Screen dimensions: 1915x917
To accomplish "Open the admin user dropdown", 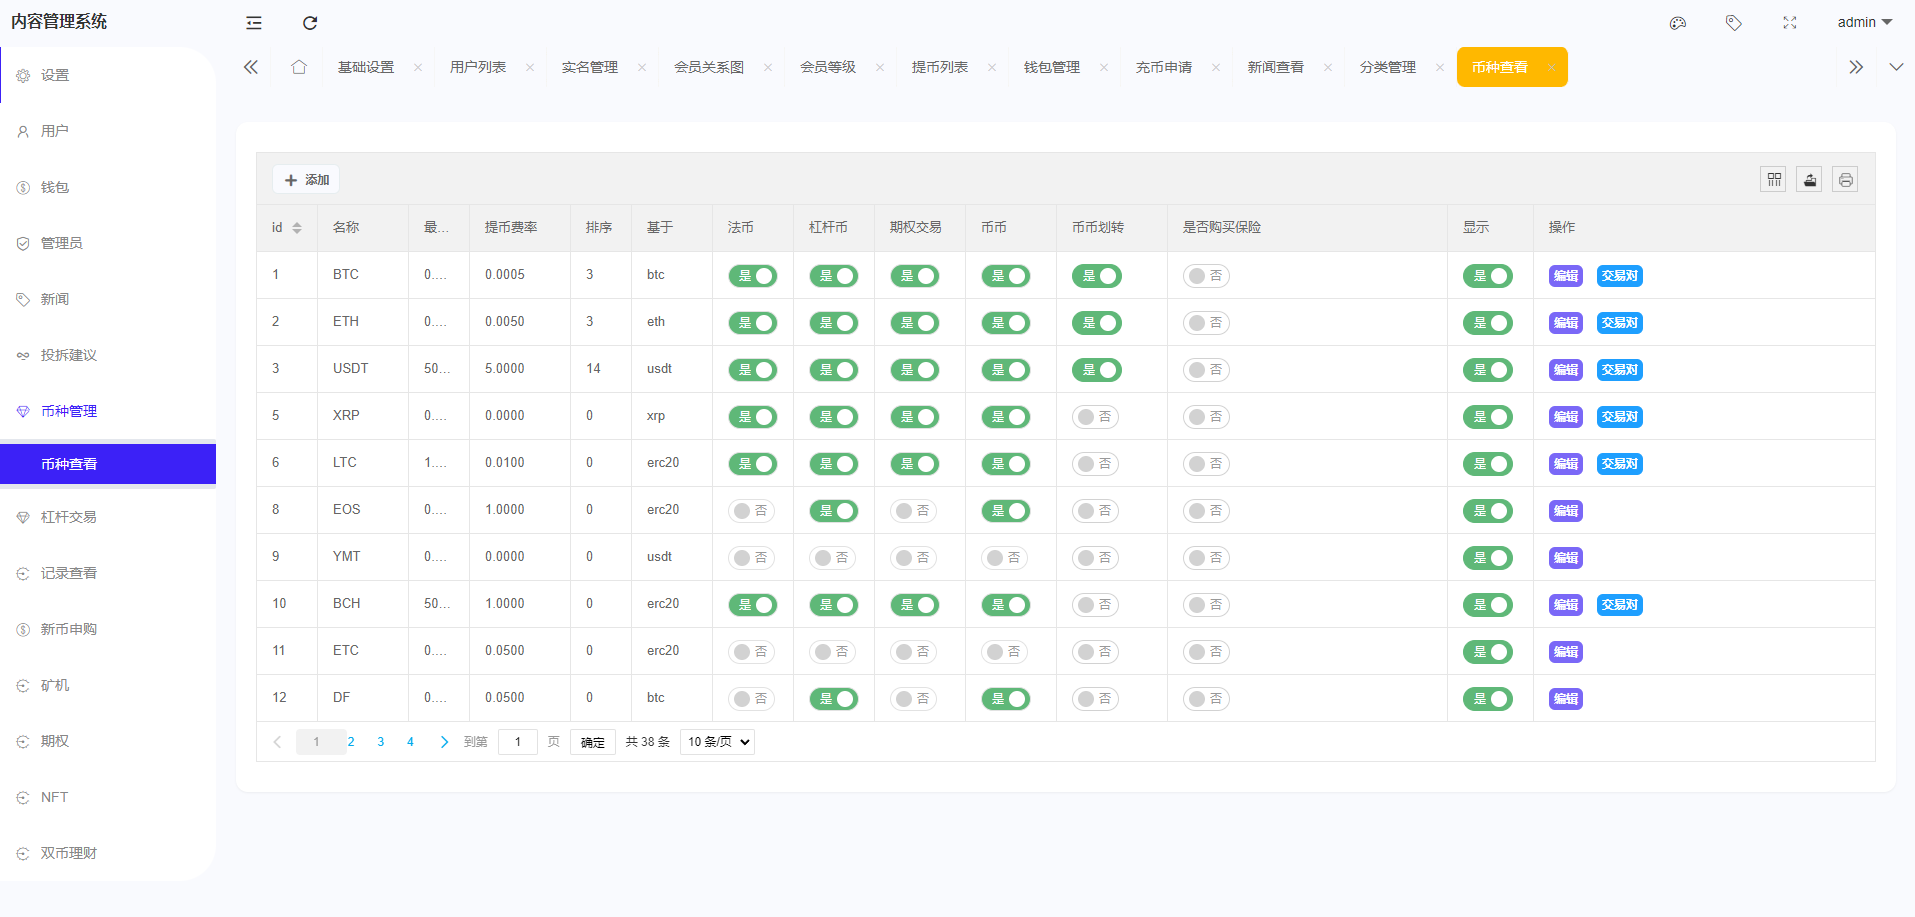I will 1864,22.
